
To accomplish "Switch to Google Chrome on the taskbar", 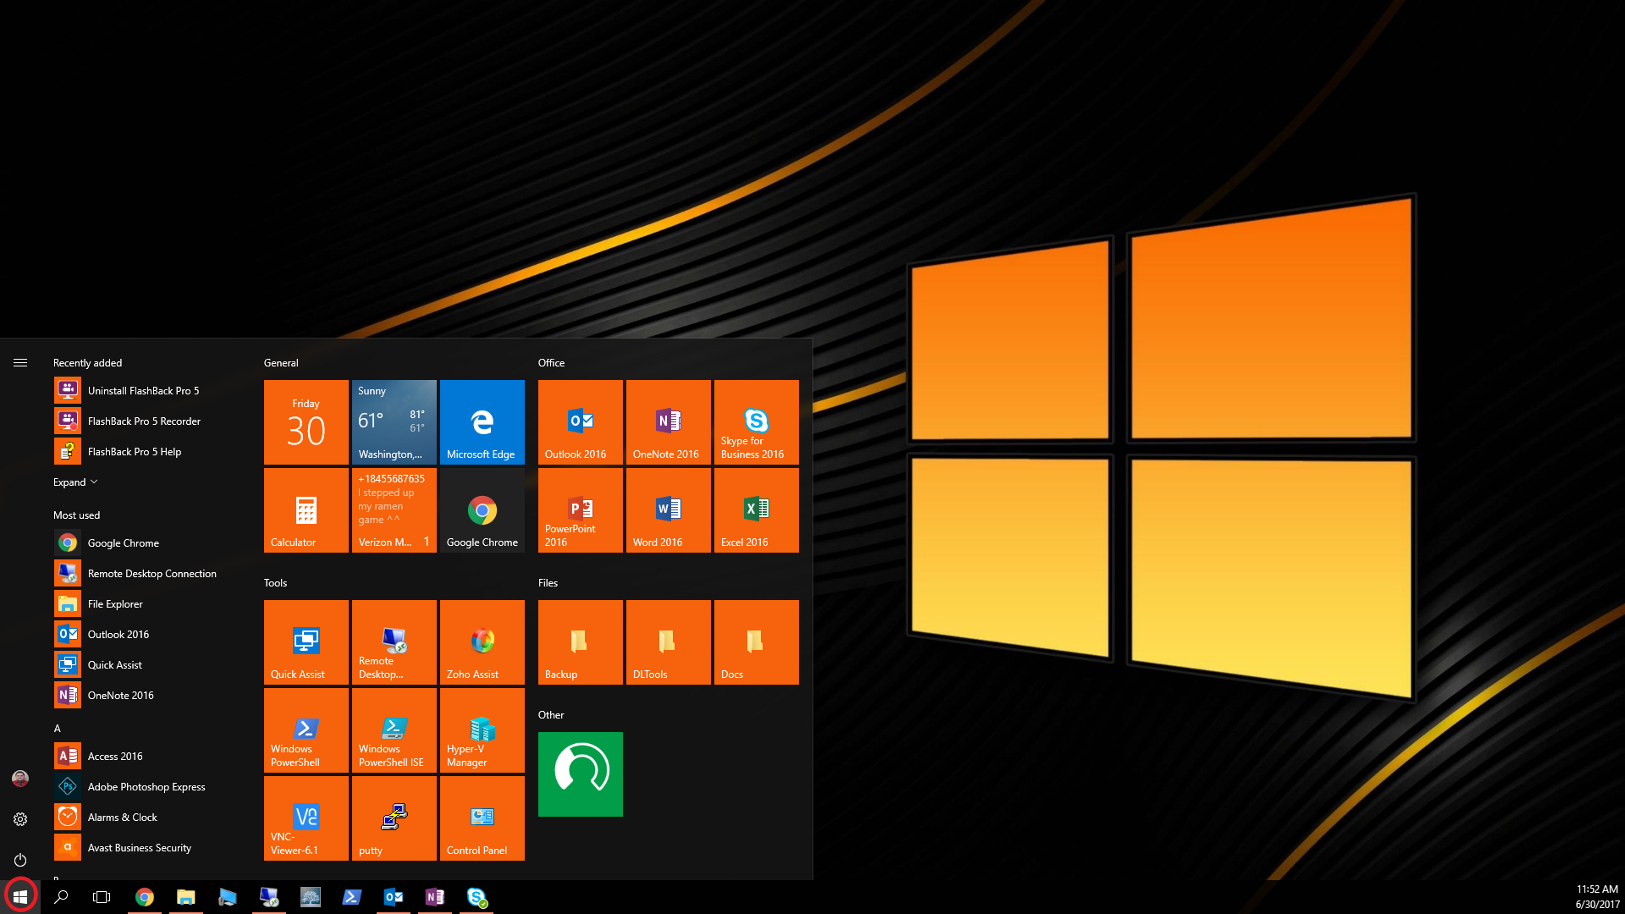I will pos(144,897).
